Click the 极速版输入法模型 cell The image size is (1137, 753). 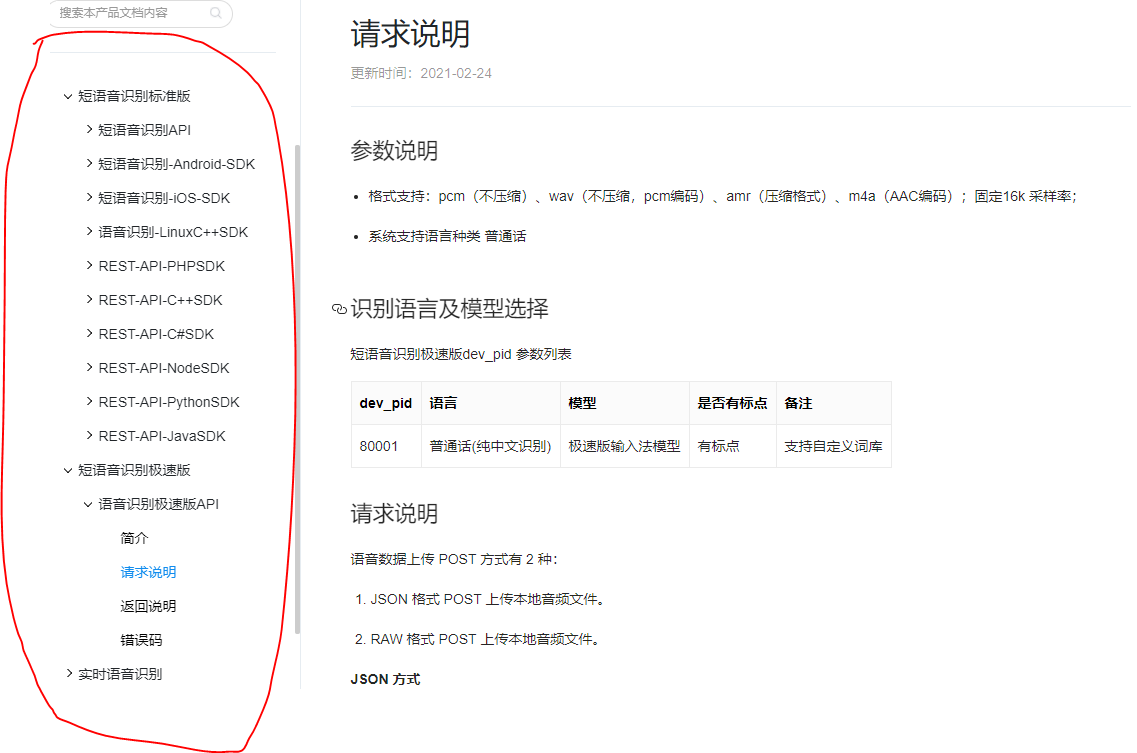click(624, 446)
